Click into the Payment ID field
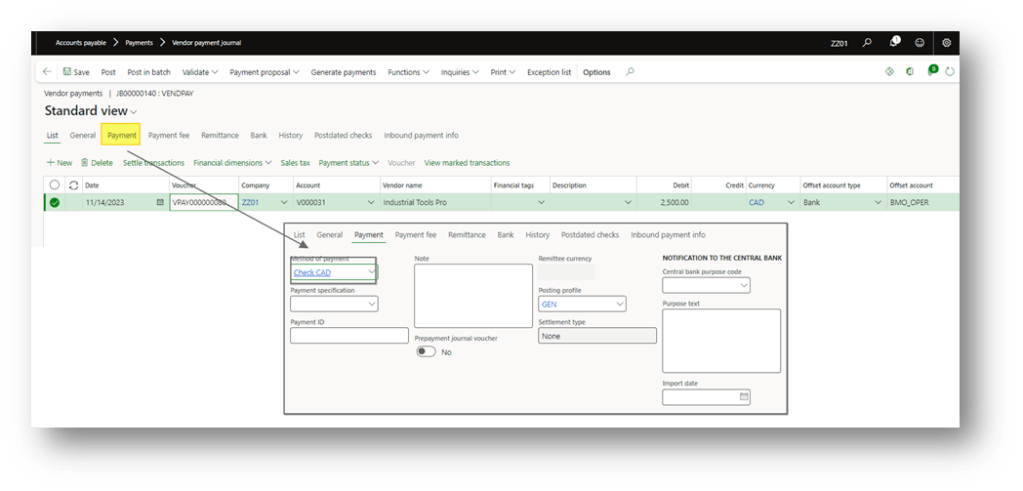1023x491 pixels. click(349, 336)
